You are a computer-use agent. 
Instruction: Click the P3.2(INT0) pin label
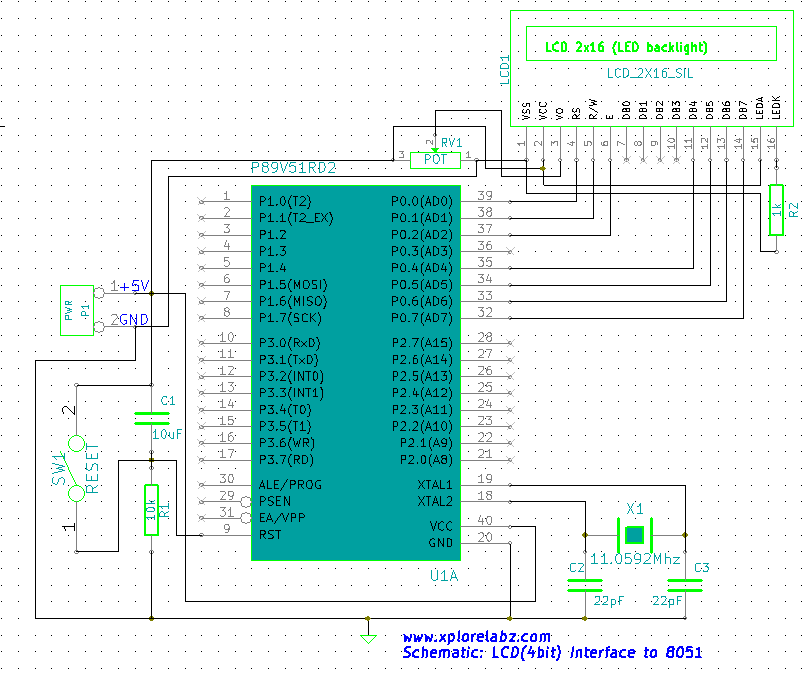[x=292, y=376]
